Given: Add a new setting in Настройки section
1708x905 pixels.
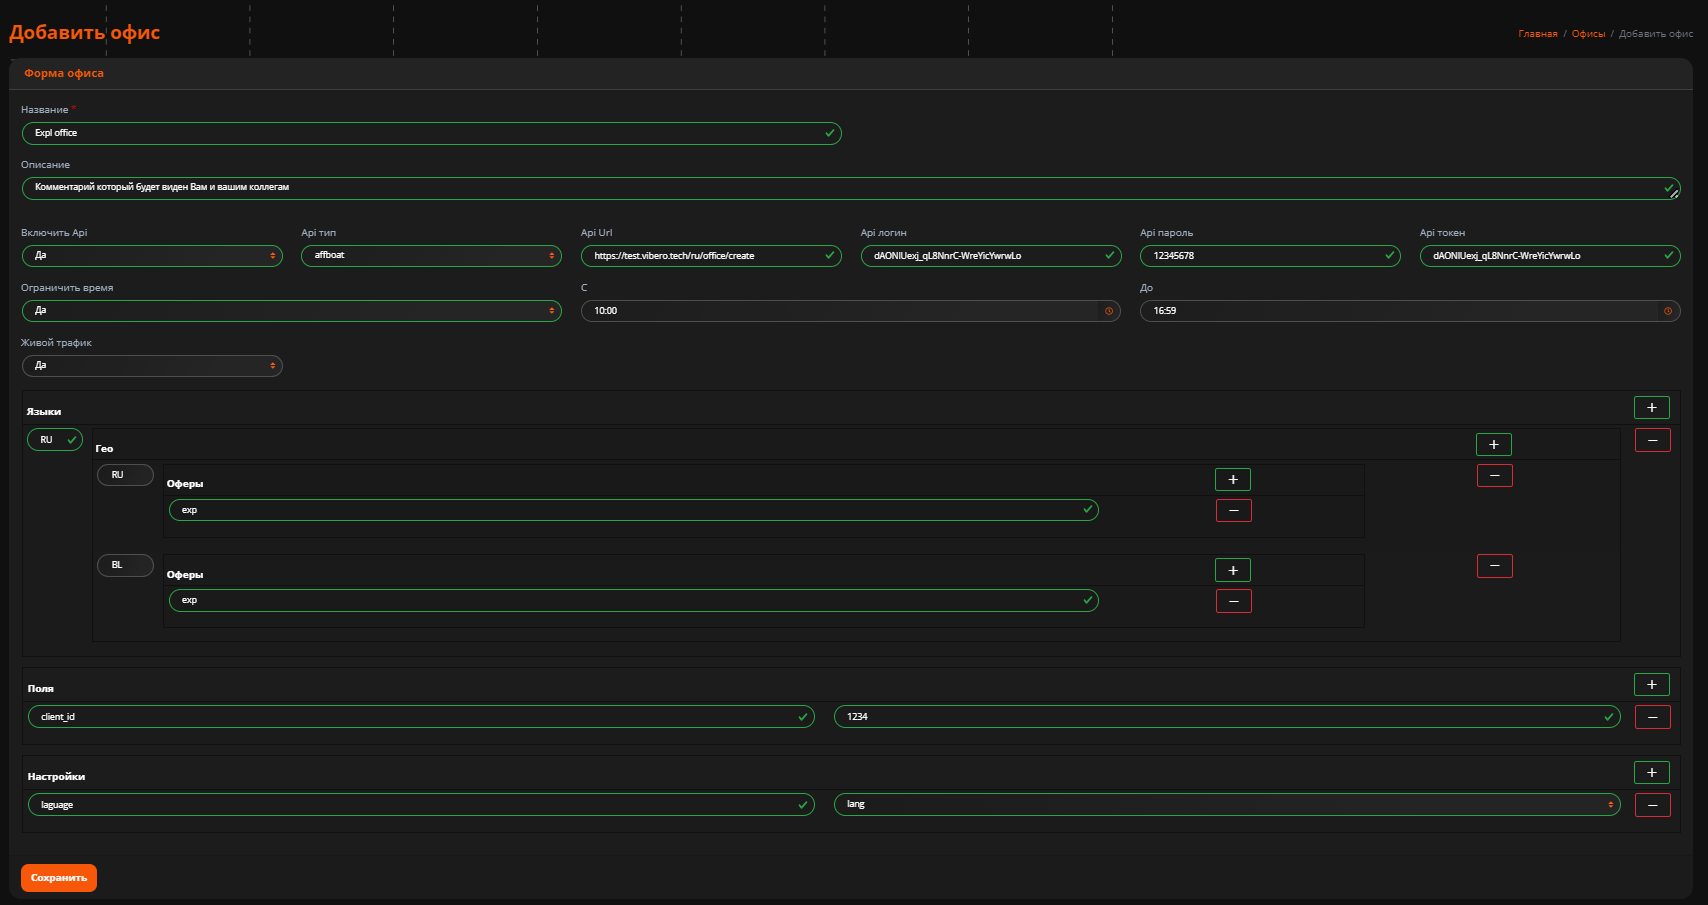Looking at the screenshot, I should [x=1651, y=773].
